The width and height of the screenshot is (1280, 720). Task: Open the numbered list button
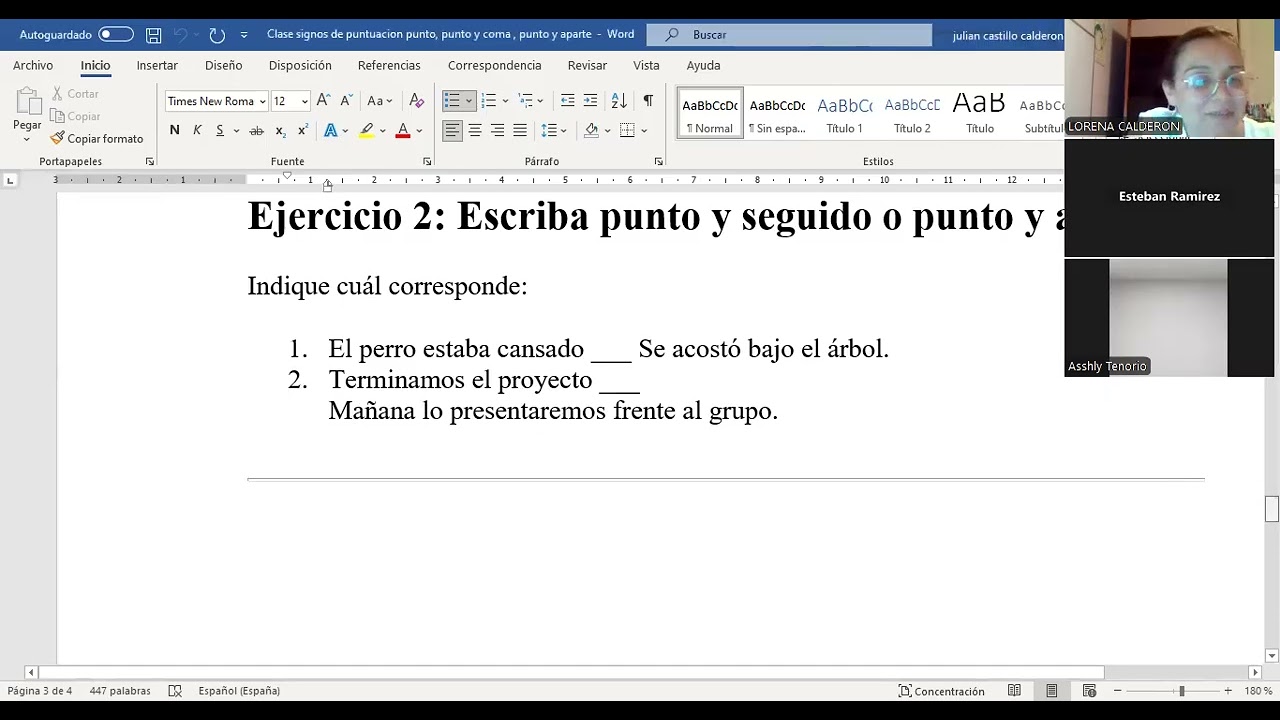[489, 101]
